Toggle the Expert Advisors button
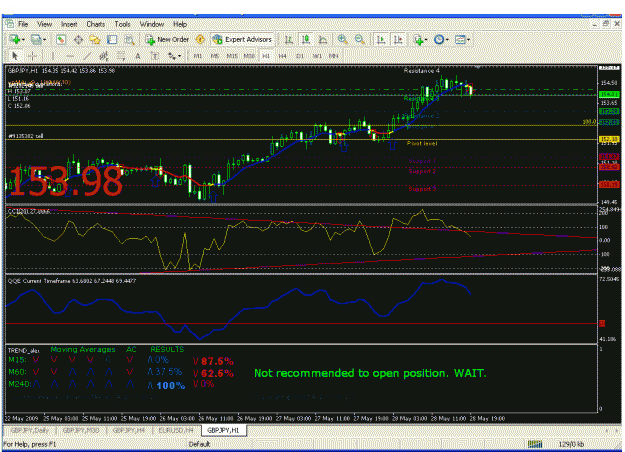Screen dimensions: 625x452 coord(242,39)
